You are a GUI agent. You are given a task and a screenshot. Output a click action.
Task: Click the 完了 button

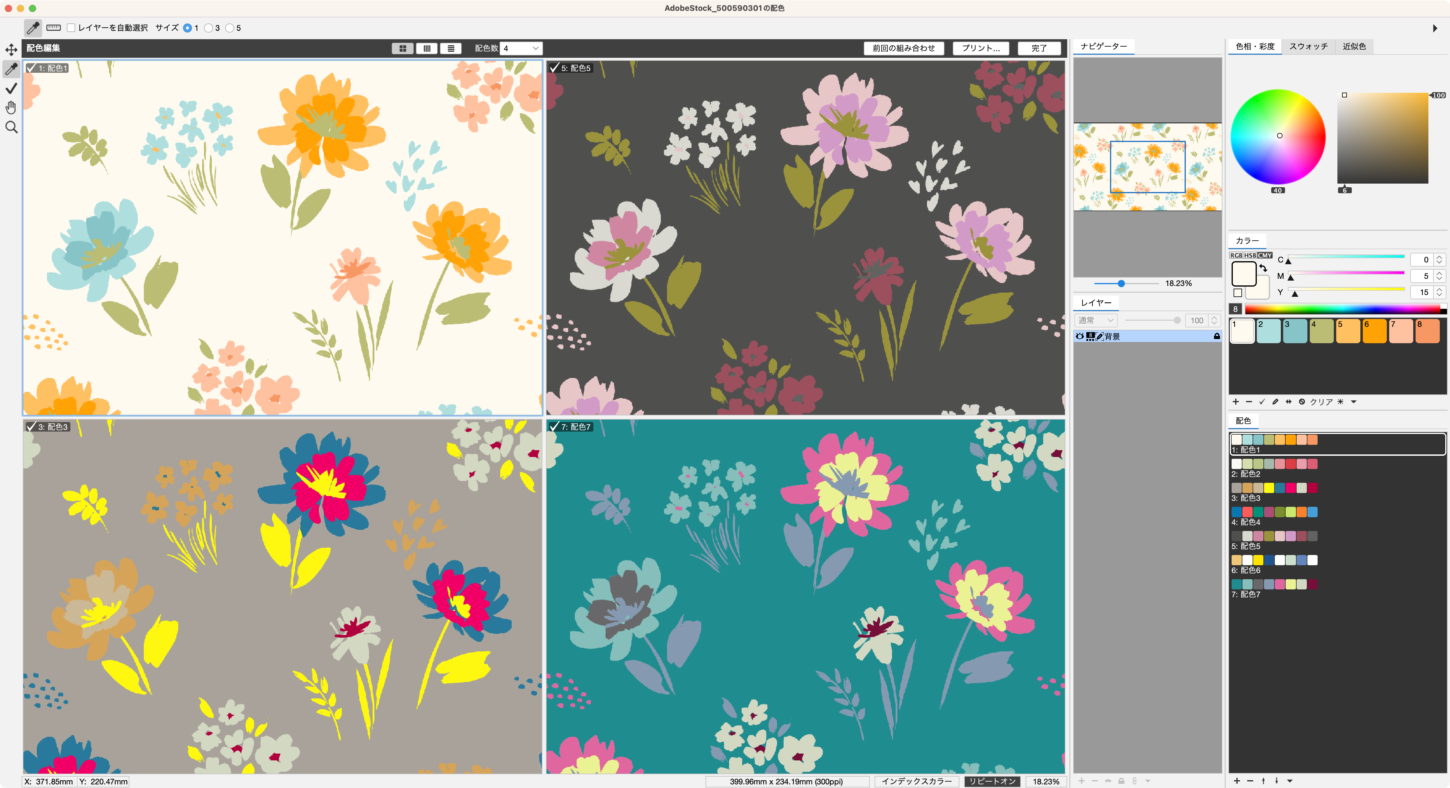click(1039, 48)
